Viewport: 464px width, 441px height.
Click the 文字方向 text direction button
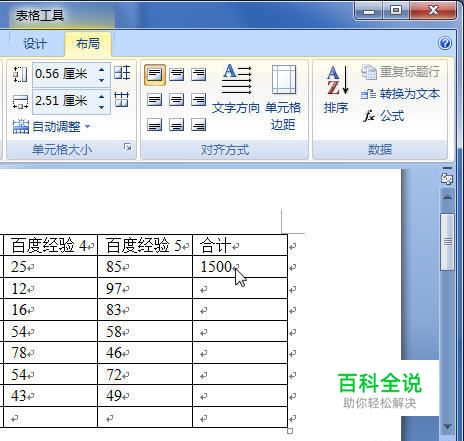[236, 89]
